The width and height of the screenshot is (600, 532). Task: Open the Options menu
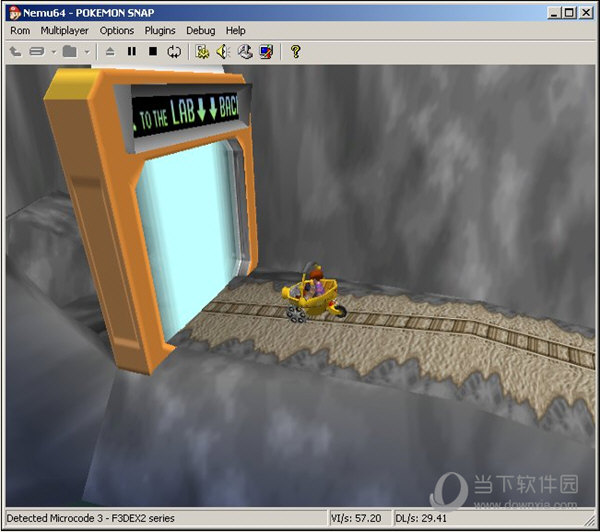(117, 31)
